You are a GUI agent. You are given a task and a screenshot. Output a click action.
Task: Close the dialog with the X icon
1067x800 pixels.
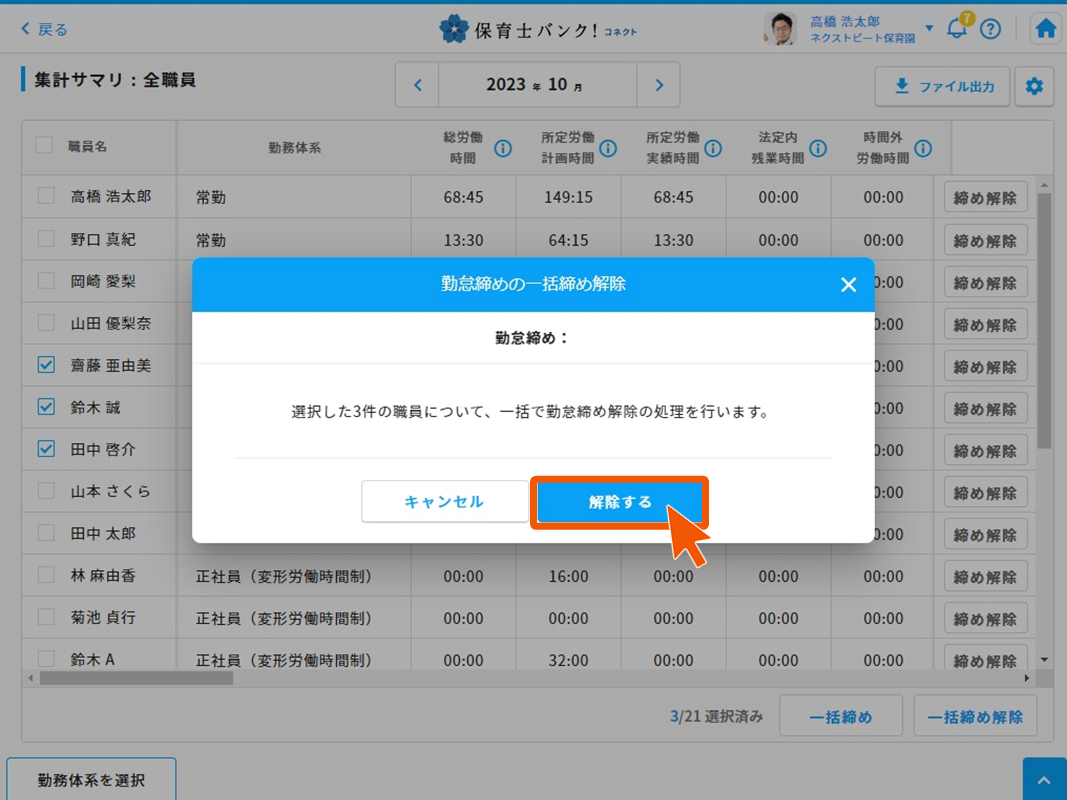click(848, 285)
